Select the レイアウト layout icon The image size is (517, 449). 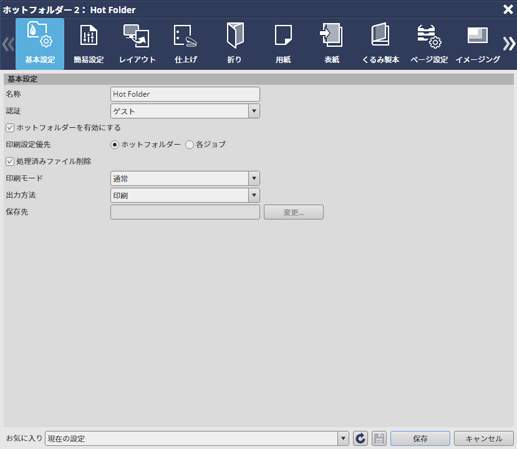coord(137,44)
